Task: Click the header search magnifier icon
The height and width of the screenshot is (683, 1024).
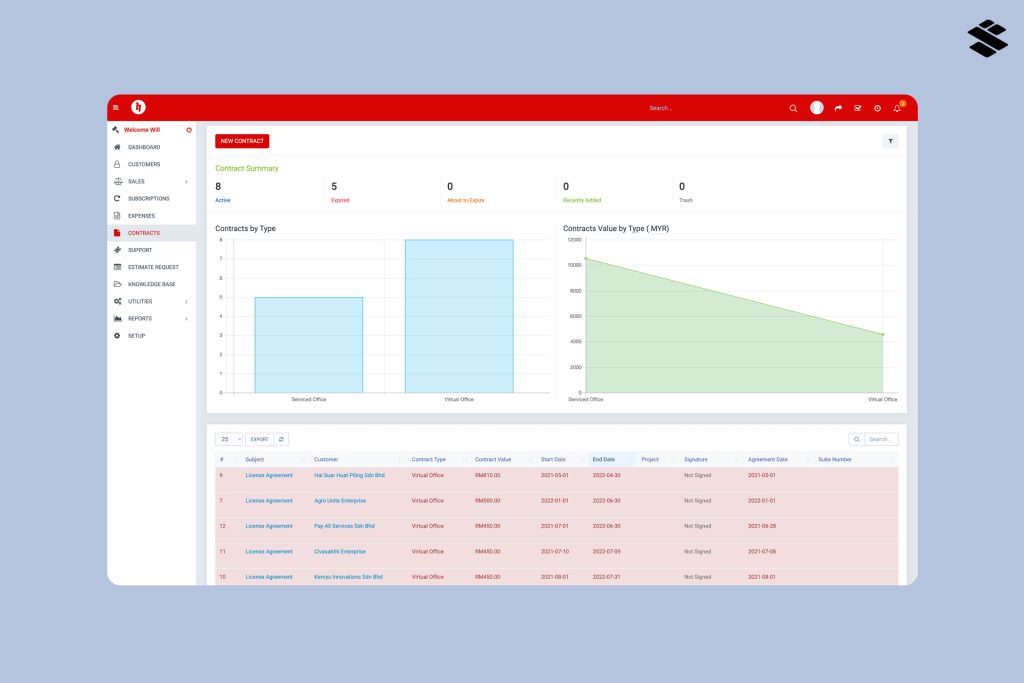Action: [x=793, y=108]
